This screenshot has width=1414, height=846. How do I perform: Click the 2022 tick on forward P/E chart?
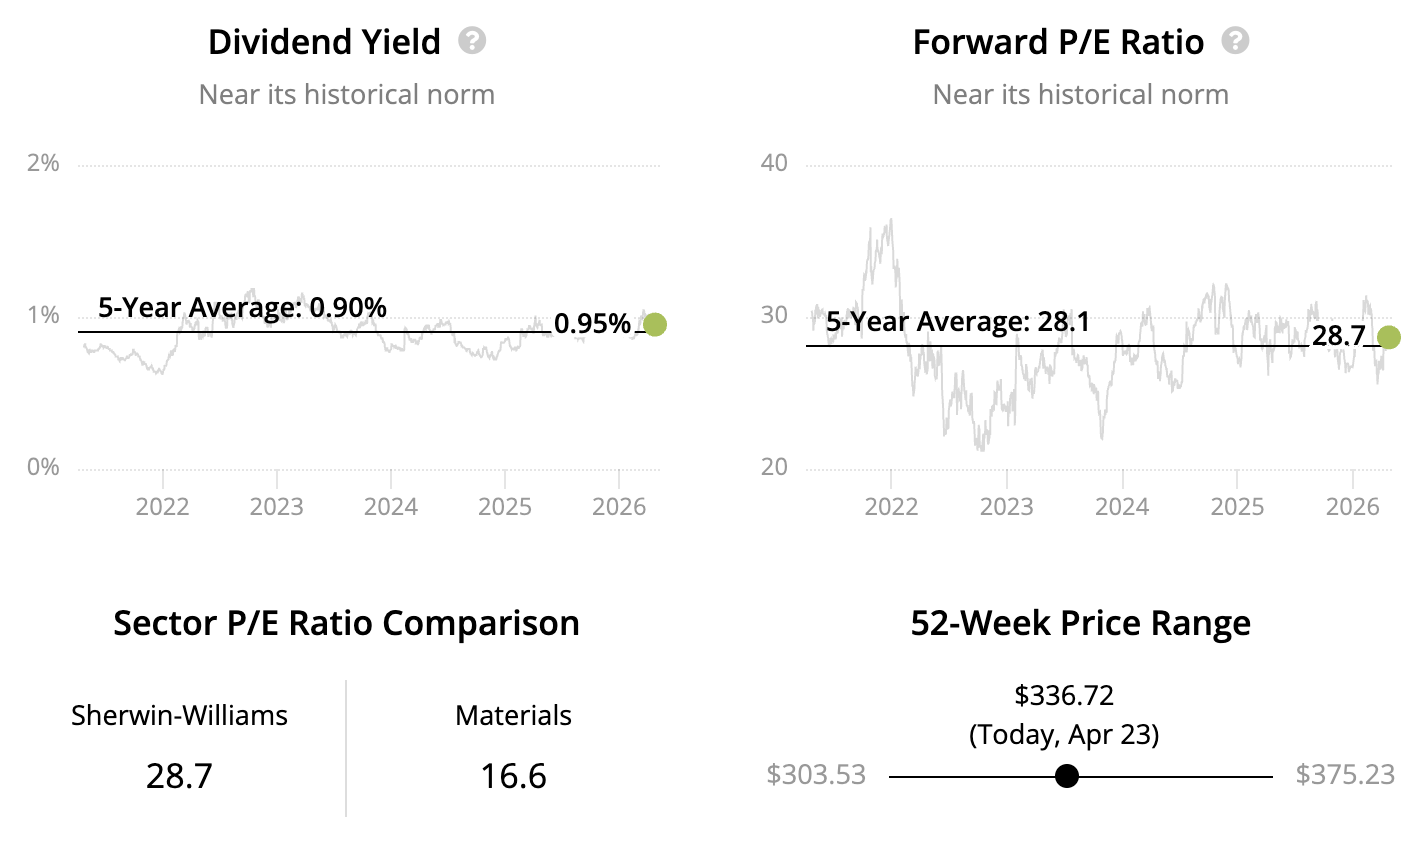tap(891, 506)
